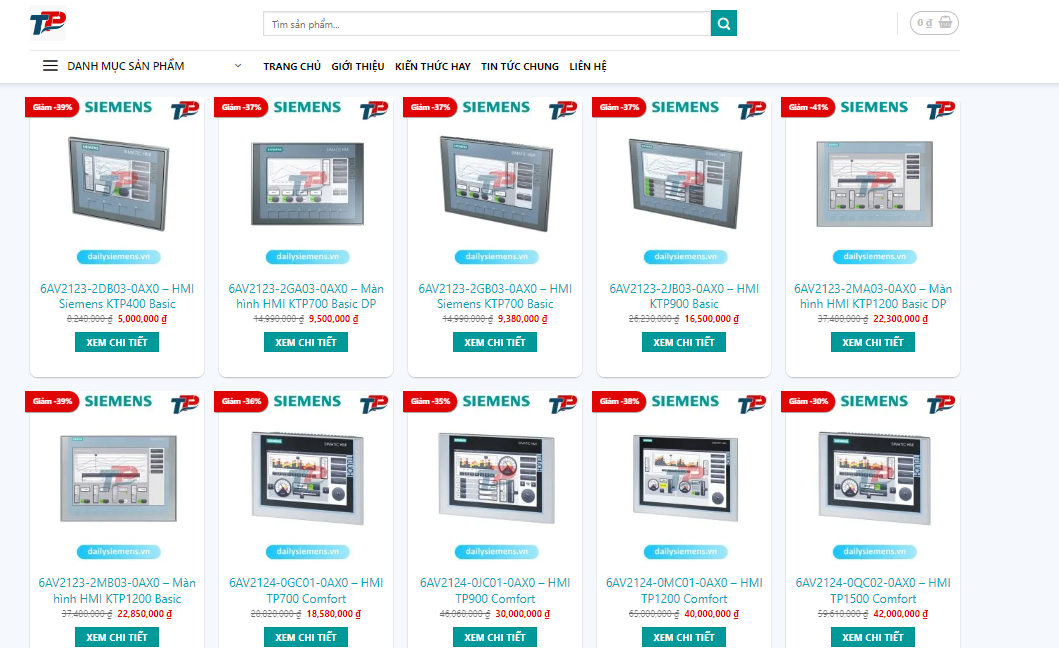Click Xem chi tiết for TP1200 Comfort
Screen dimensions: 1059x648
pos(683,637)
